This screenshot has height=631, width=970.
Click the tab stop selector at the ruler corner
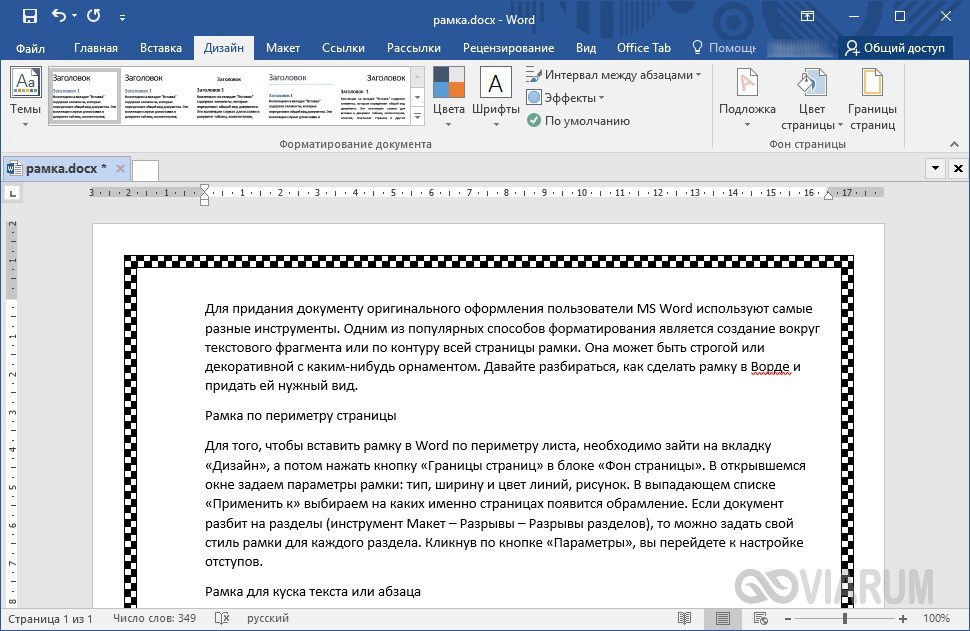pyautogui.click(x=12, y=194)
